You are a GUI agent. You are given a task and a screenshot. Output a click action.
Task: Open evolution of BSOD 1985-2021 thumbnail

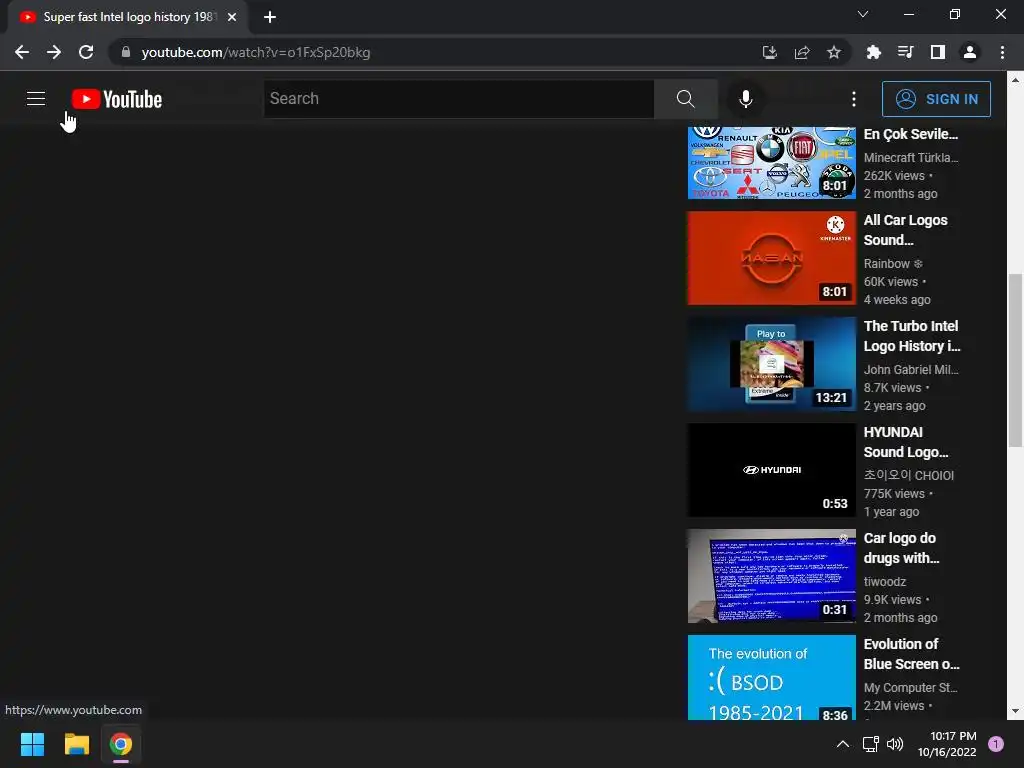pyautogui.click(x=771, y=677)
